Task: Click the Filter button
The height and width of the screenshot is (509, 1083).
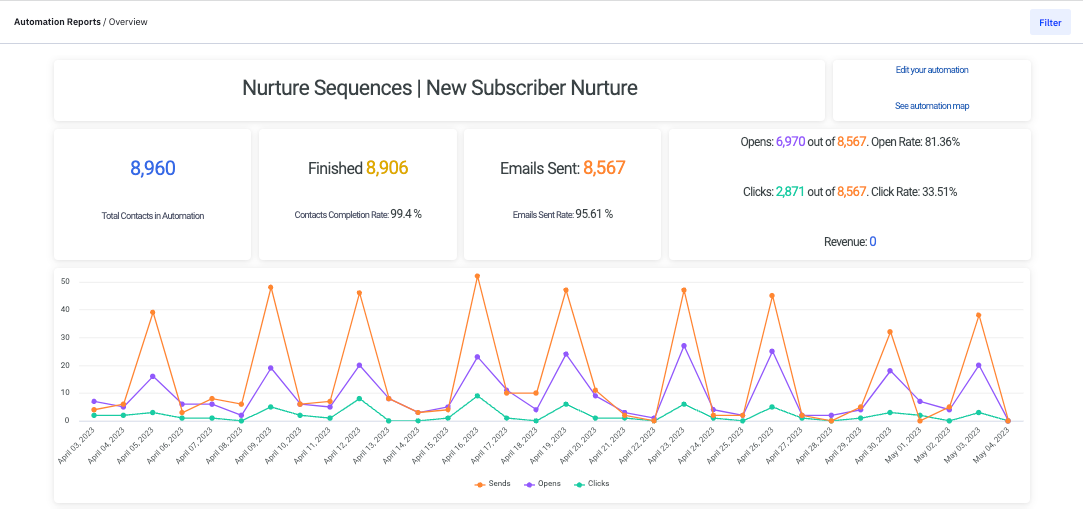Action: 1050,22
